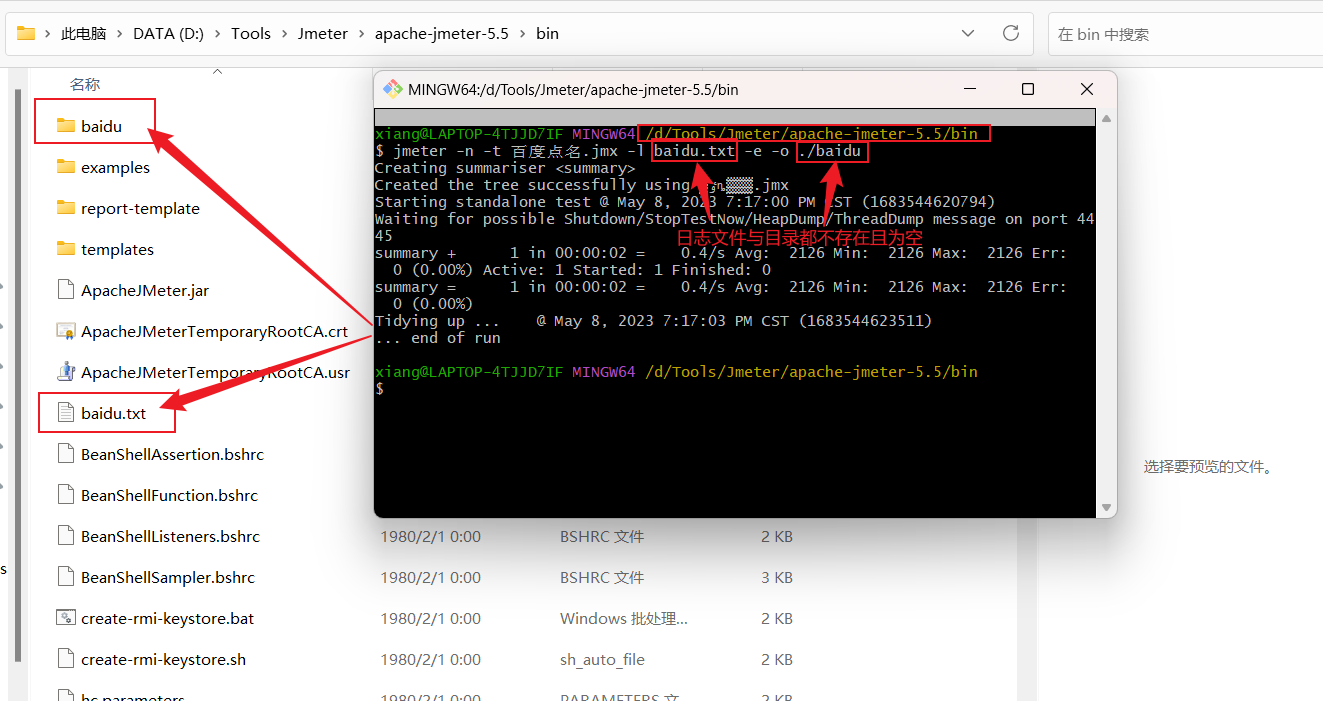Select the baidu.txt file icon

click(66, 413)
